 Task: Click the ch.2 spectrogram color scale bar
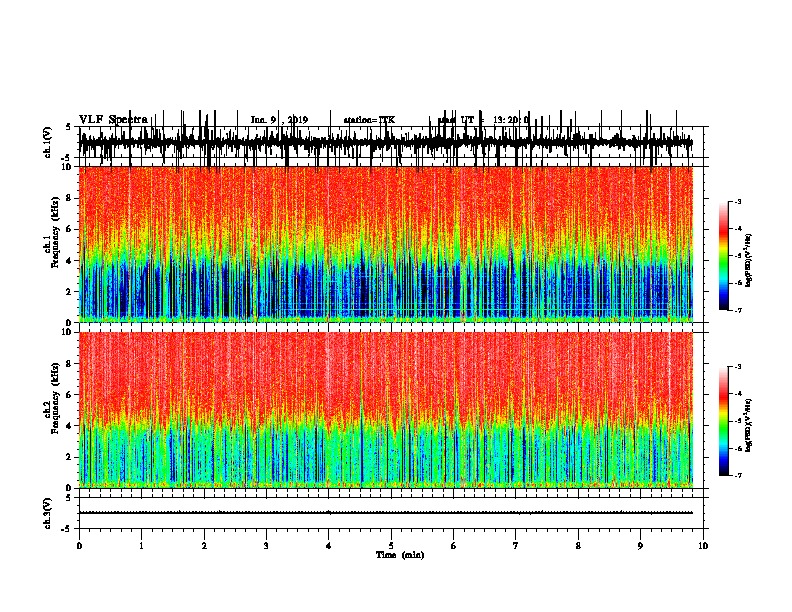[x=723, y=421]
